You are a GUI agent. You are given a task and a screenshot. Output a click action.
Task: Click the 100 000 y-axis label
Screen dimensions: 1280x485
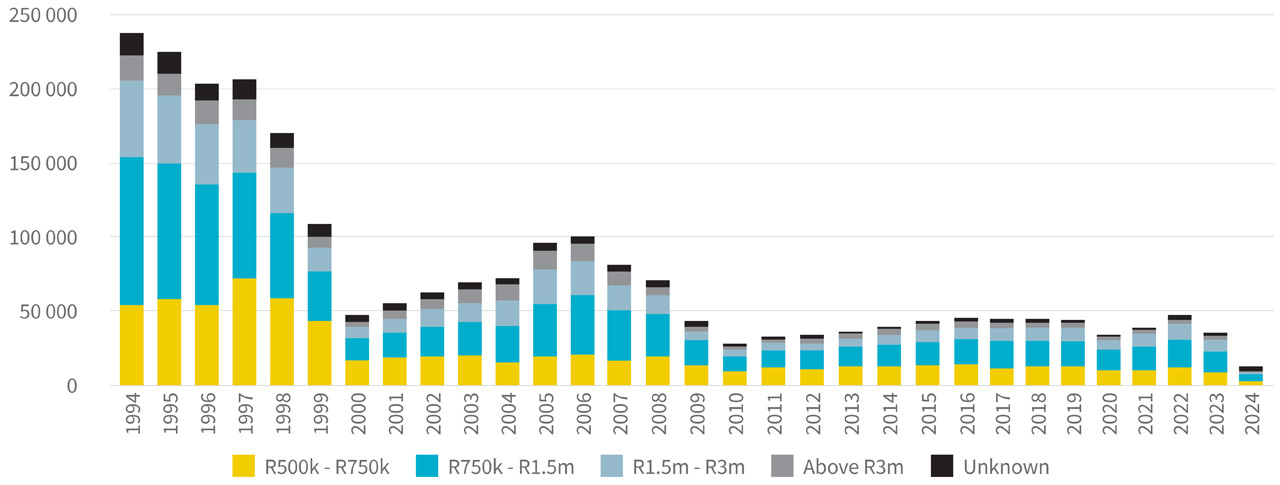click(x=43, y=238)
